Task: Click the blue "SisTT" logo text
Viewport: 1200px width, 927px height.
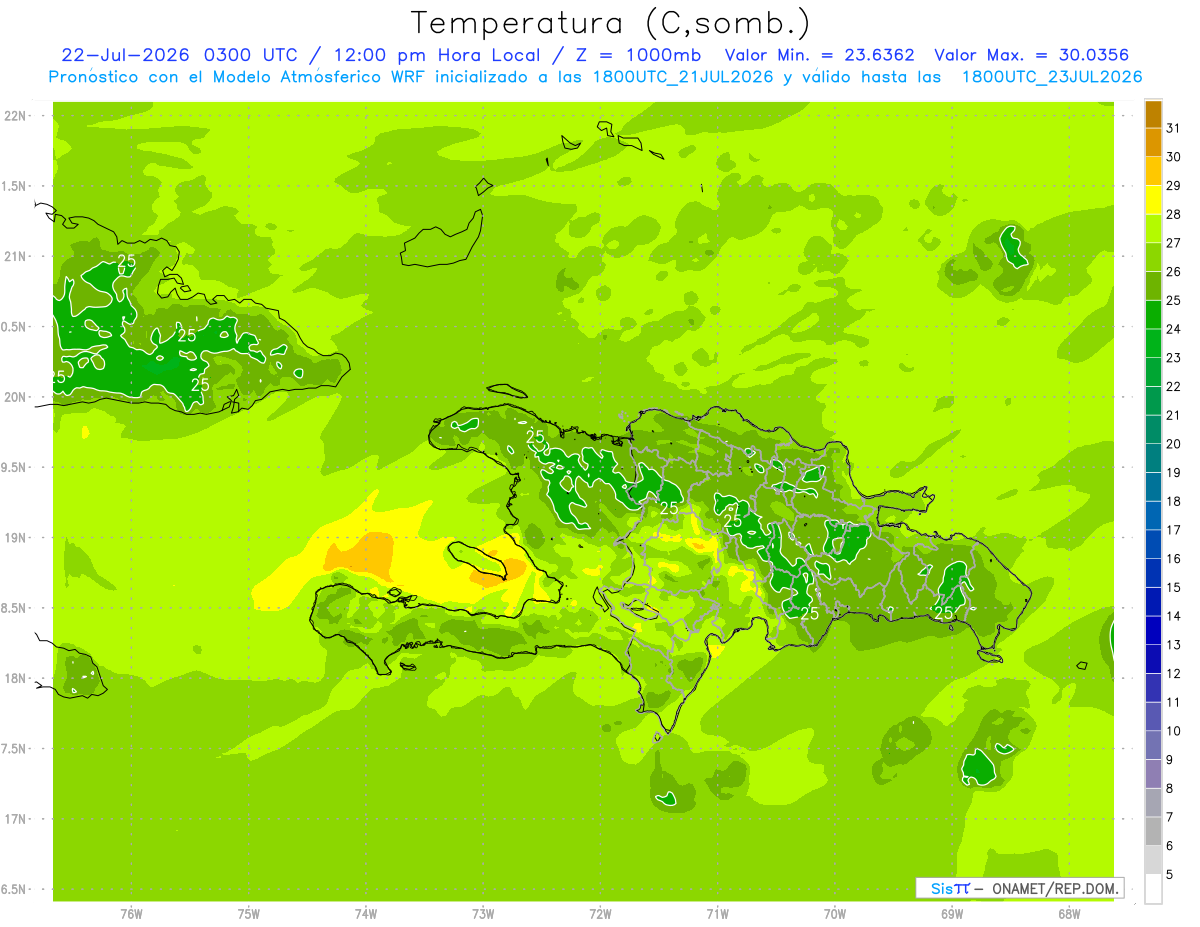Action: point(950,888)
